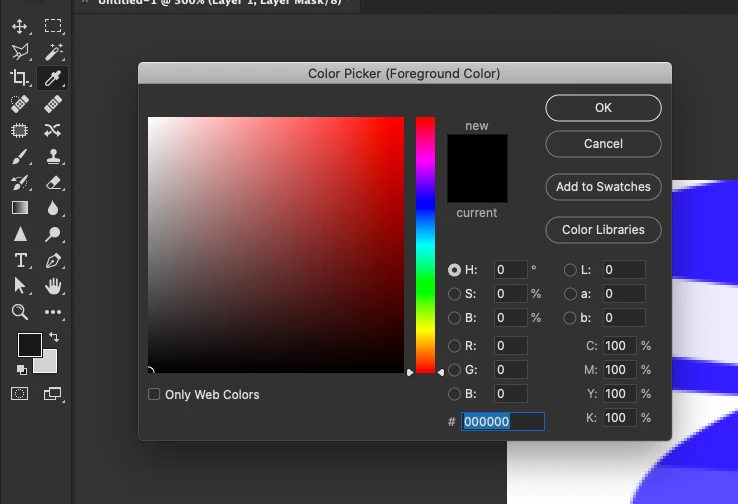Image resolution: width=738 pixels, height=504 pixels.
Task: Select the Dodge tool
Action: [52, 234]
